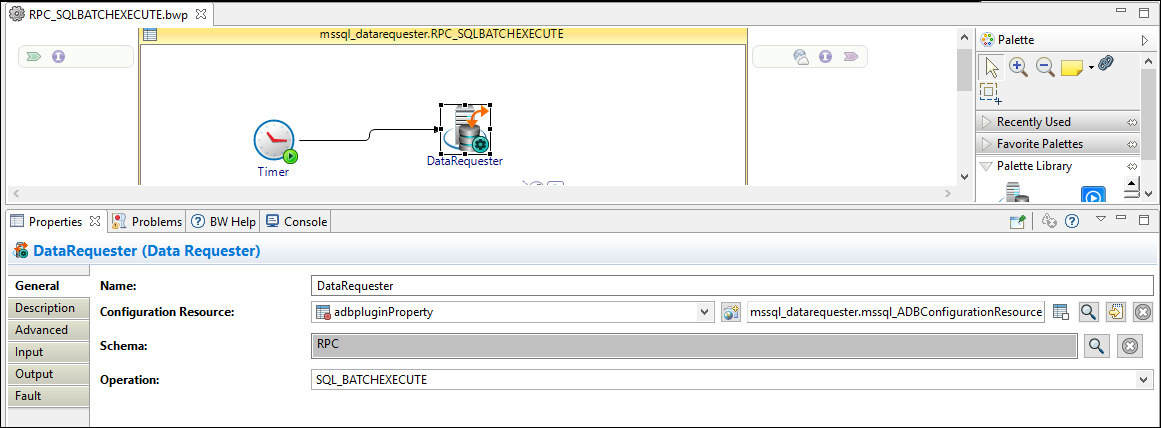Click the Timer activity icon on the canvas

tap(275, 143)
